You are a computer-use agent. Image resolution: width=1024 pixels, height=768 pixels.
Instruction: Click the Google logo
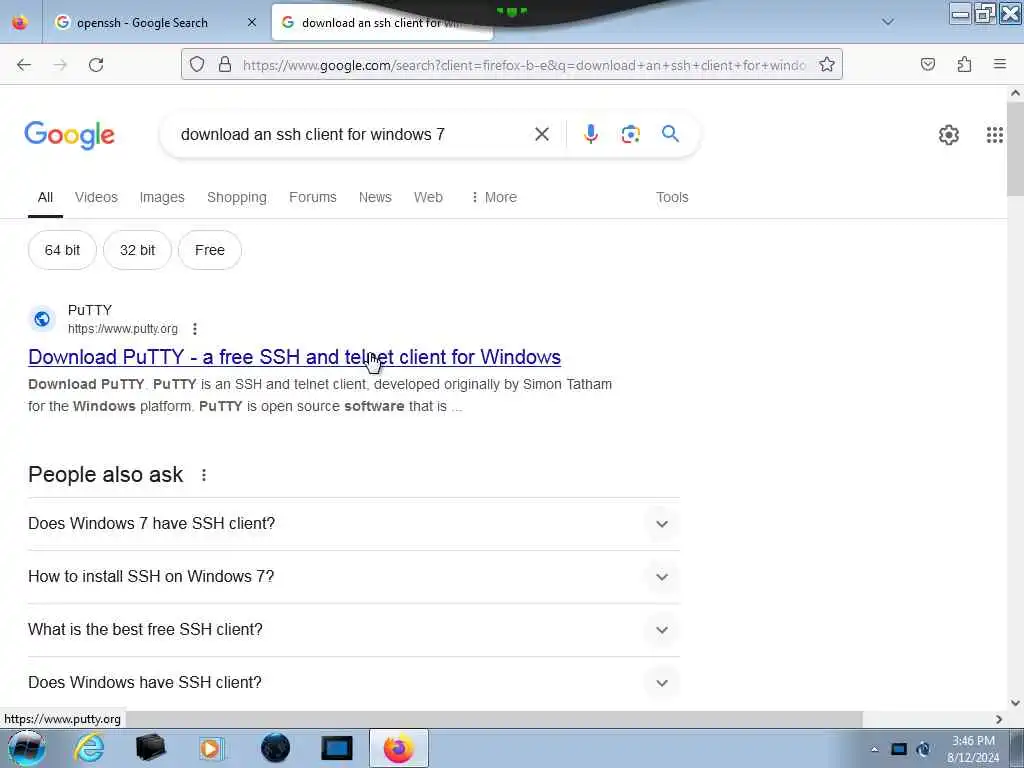tap(70, 135)
